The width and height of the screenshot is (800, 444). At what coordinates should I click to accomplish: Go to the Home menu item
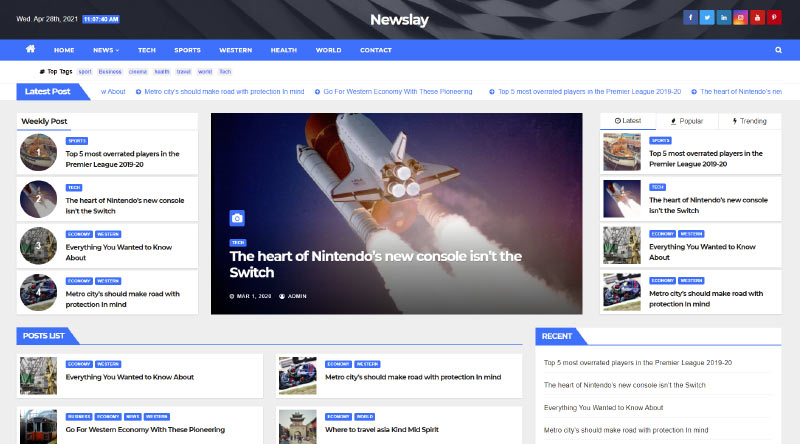(x=64, y=50)
